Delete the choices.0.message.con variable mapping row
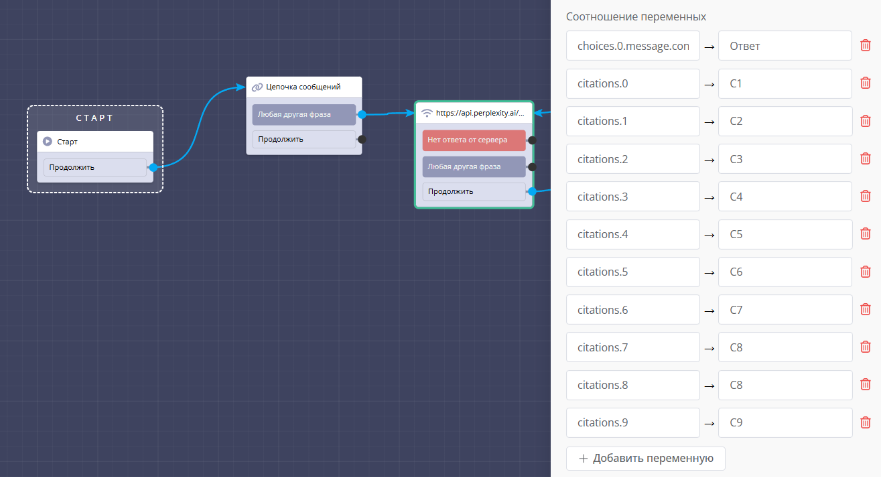 click(865, 46)
